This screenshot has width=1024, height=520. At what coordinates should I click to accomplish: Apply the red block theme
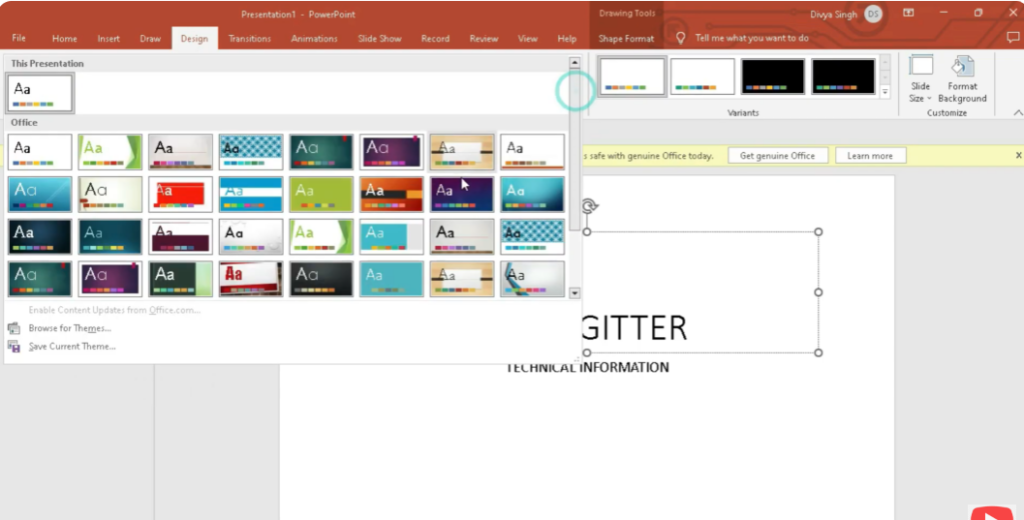coord(180,194)
